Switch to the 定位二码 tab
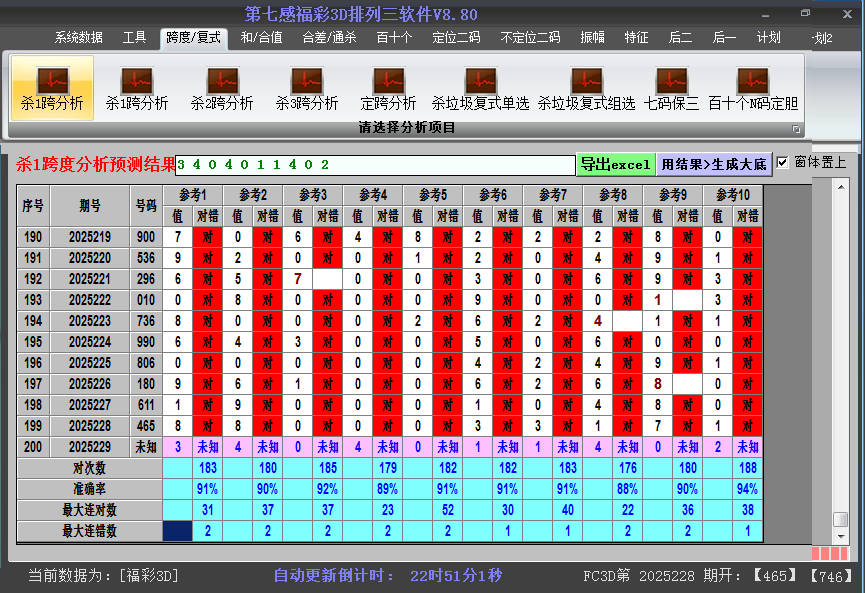The height and width of the screenshot is (593, 865). point(456,38)
